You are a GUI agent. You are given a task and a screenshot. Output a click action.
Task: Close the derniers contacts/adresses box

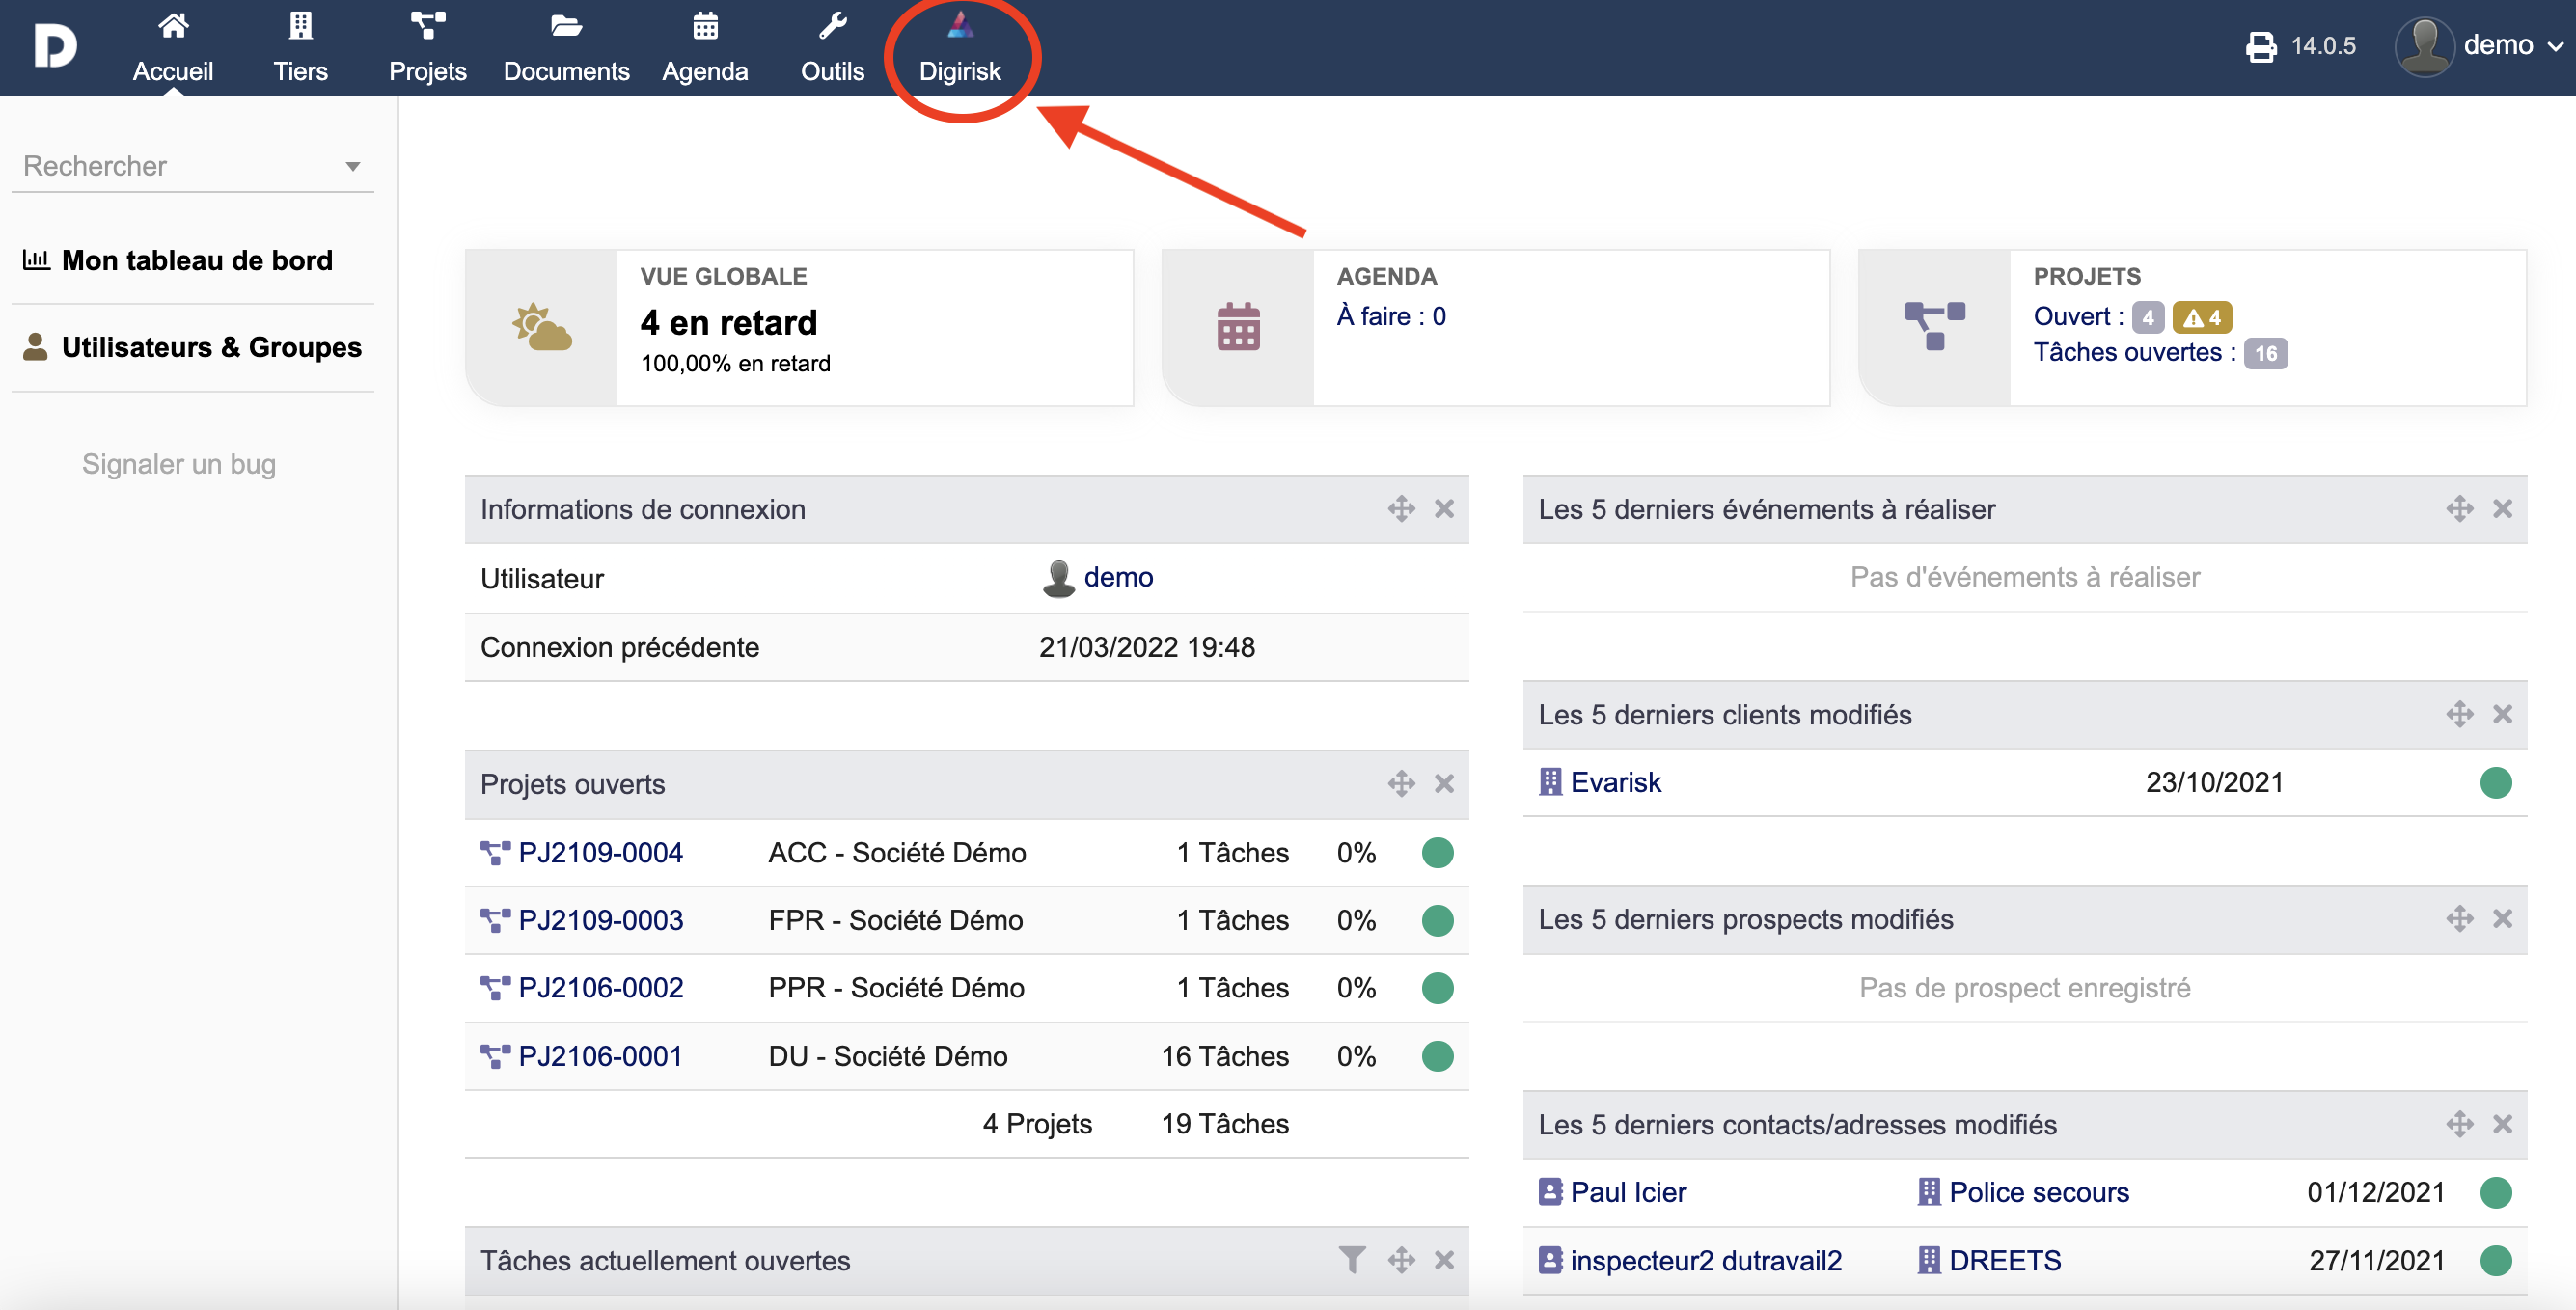(2502, 1124)
